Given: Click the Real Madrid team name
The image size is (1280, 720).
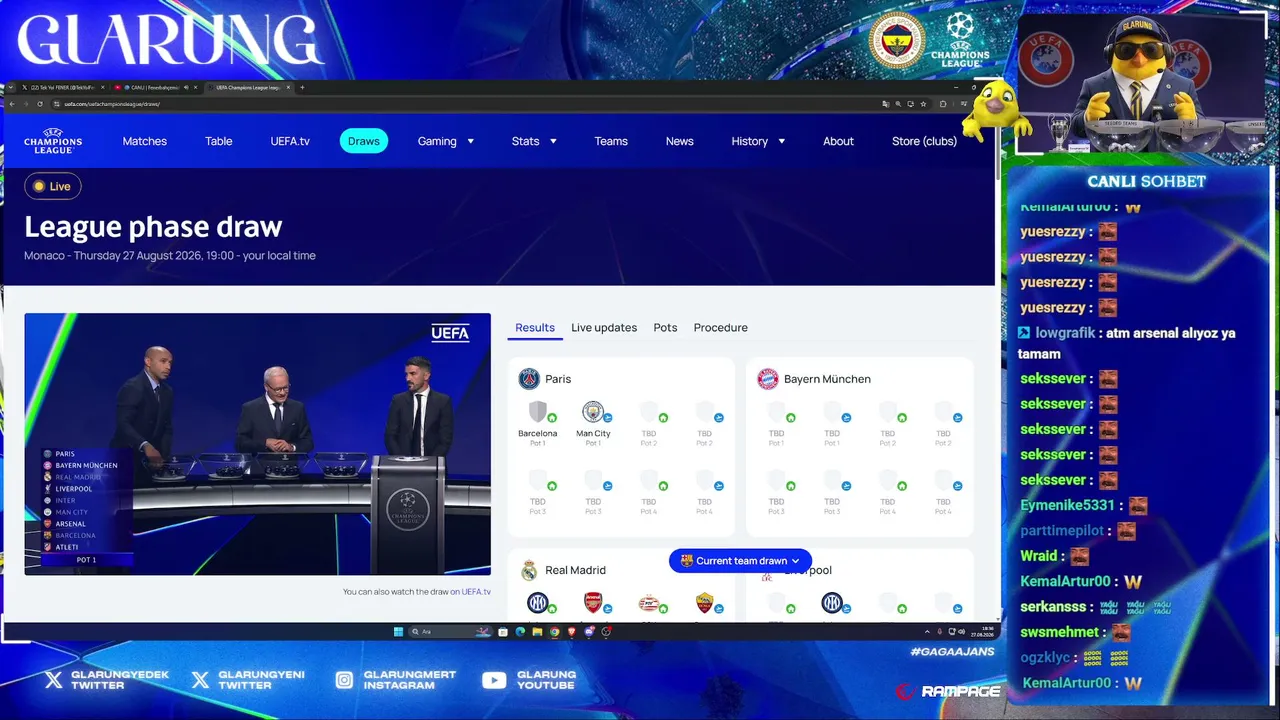Looking at the screenshot, I should point(575,570).
